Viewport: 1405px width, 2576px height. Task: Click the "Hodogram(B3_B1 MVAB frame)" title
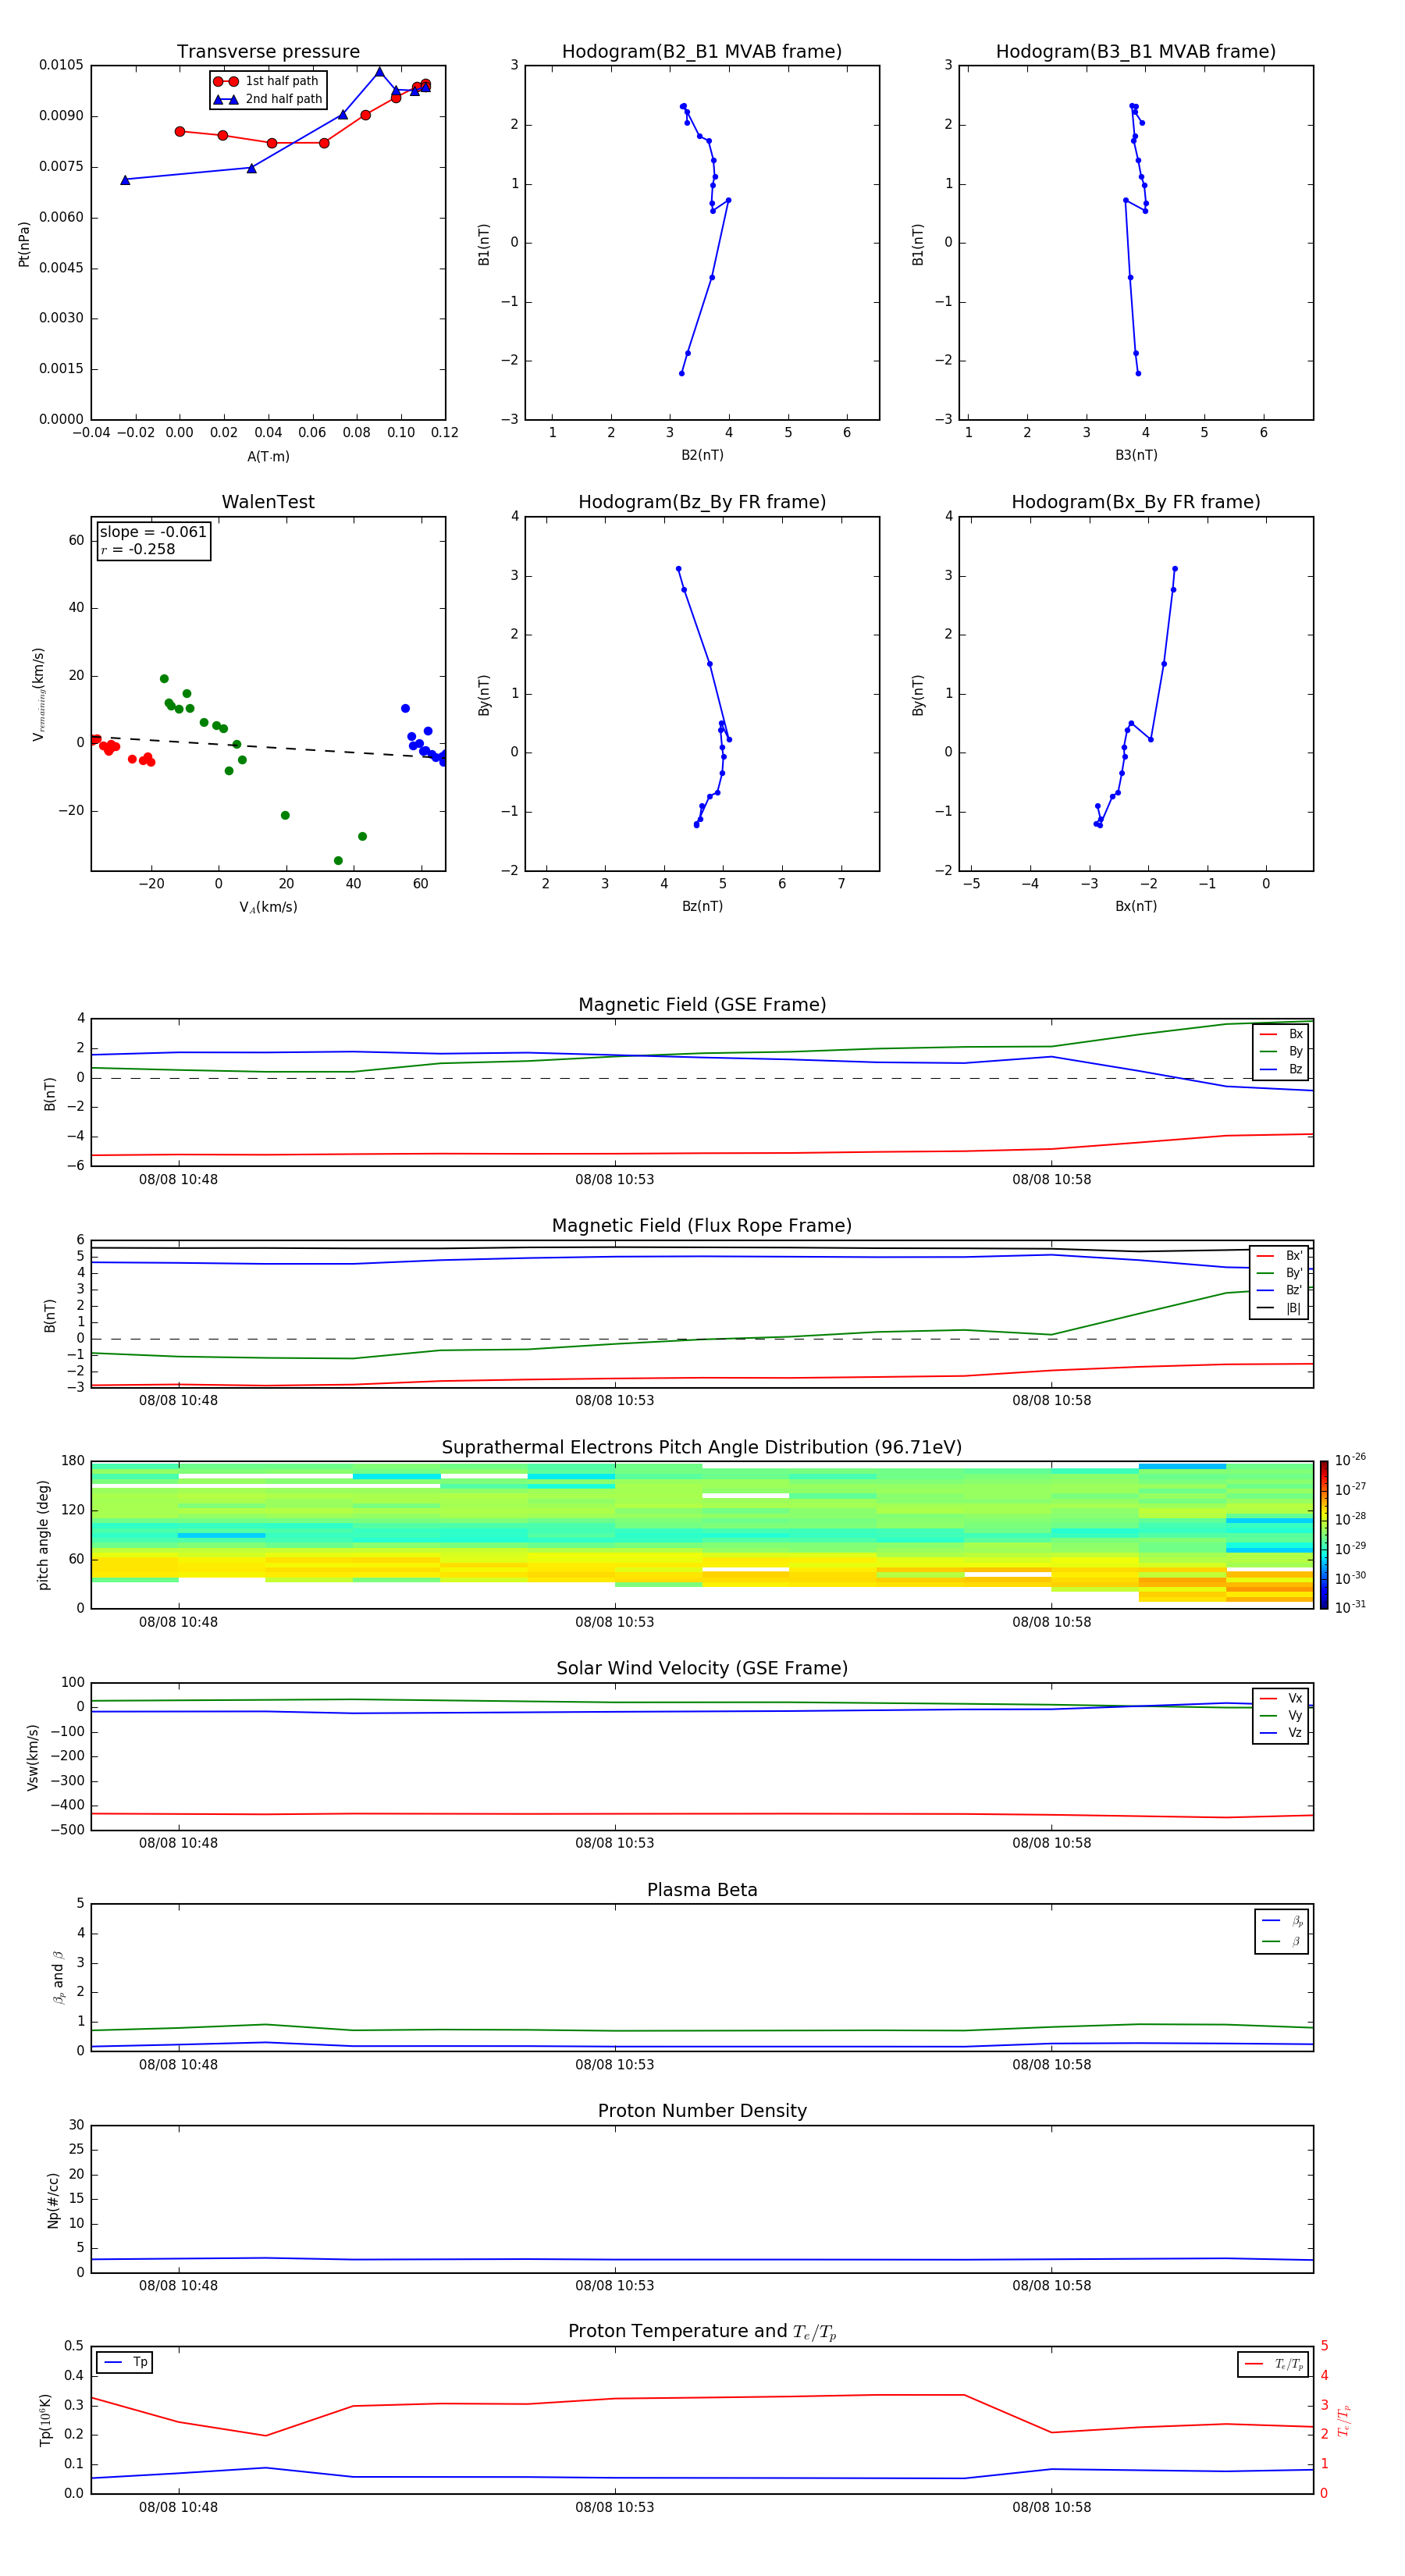tap(1136, 52)
